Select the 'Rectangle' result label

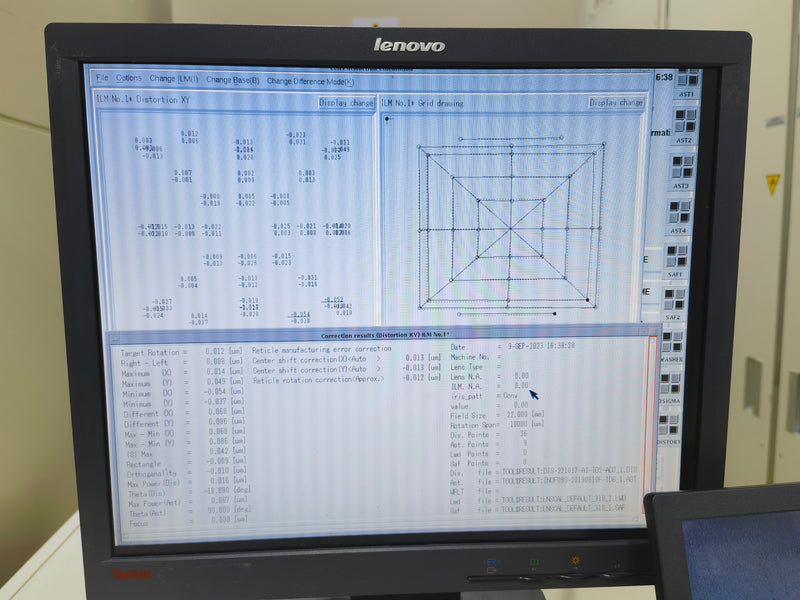click(x=143, y=464)
